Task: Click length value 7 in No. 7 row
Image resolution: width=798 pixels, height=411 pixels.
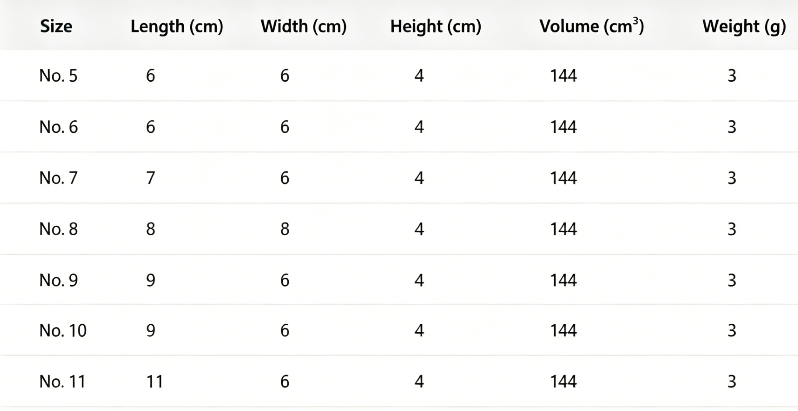Action: click(150, 178)
